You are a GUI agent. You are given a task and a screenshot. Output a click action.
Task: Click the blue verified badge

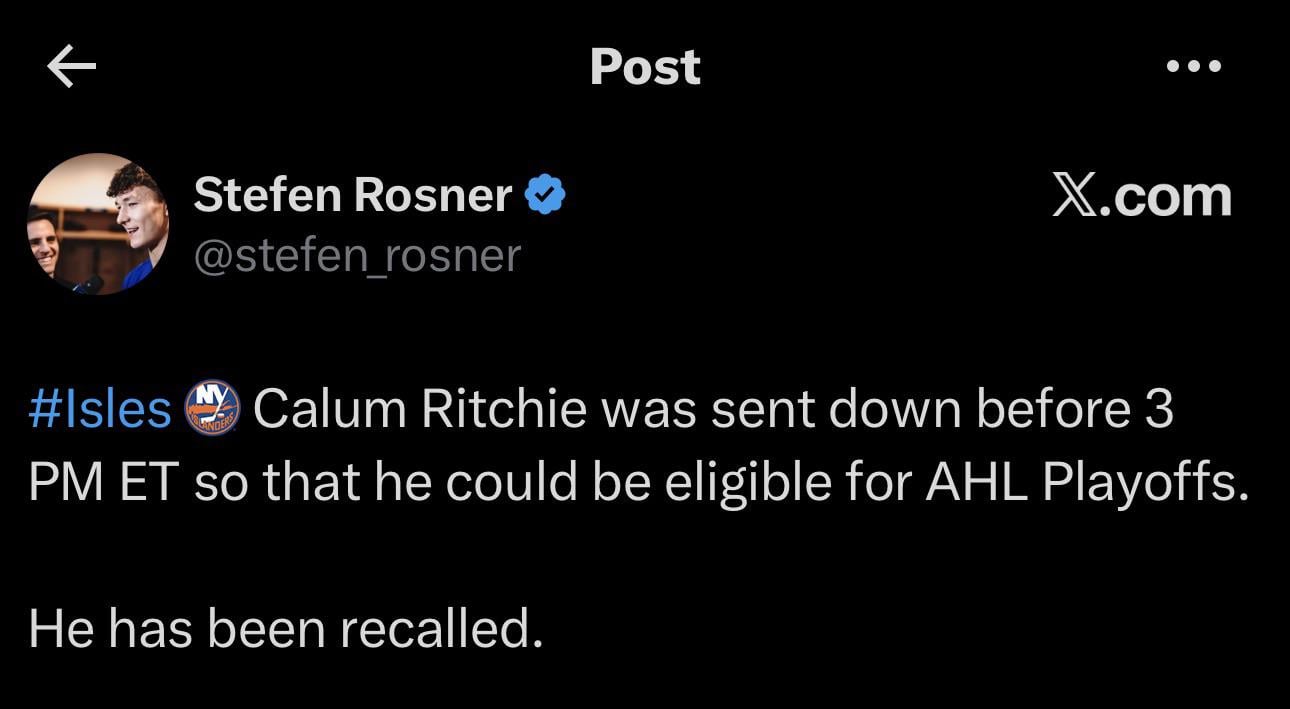pos(546,195)
